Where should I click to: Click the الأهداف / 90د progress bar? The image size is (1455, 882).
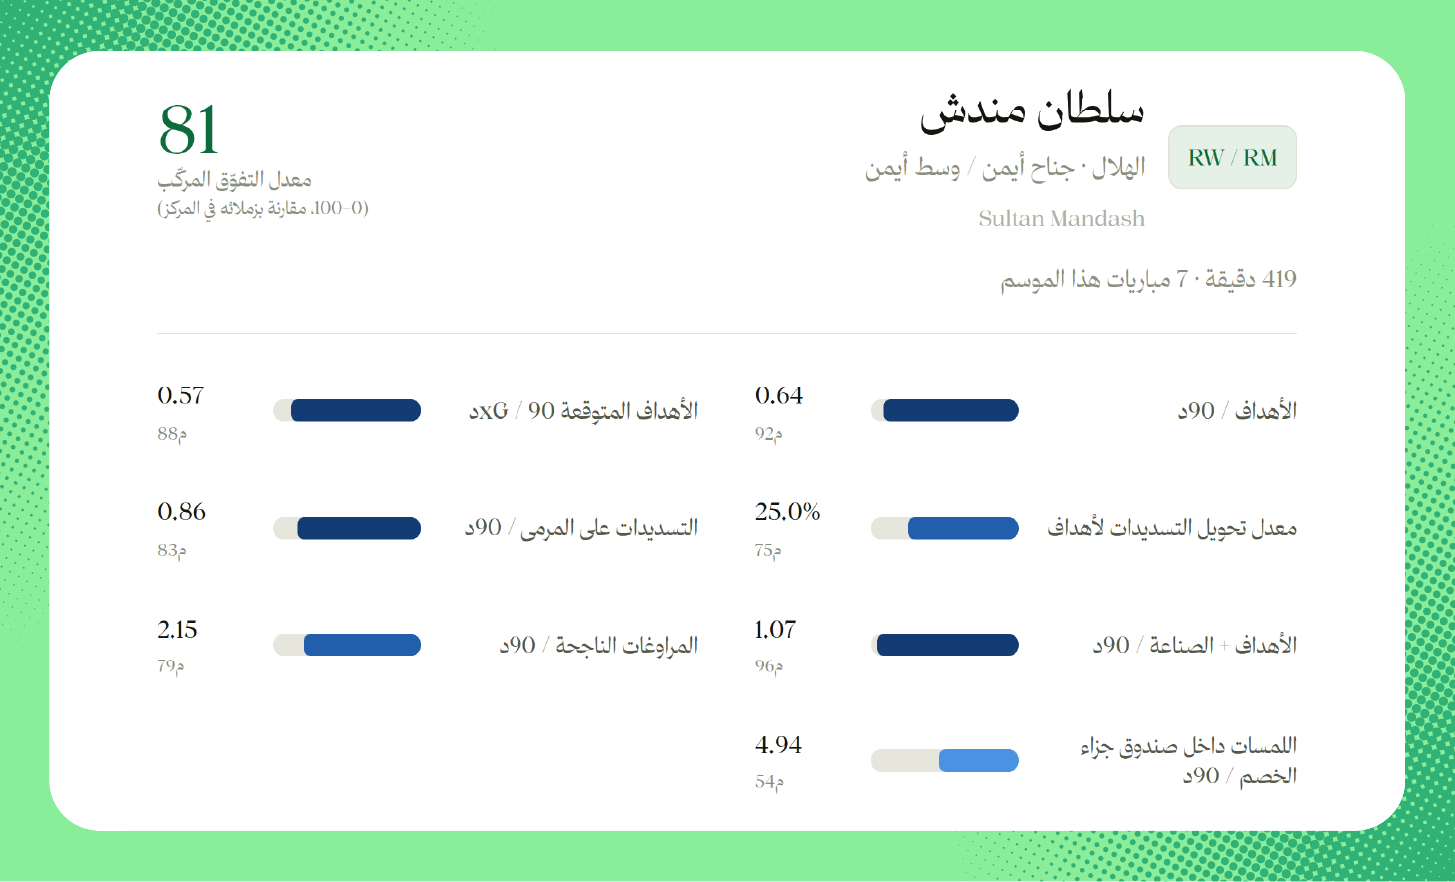pyautogui.click(x=945, y=410)
